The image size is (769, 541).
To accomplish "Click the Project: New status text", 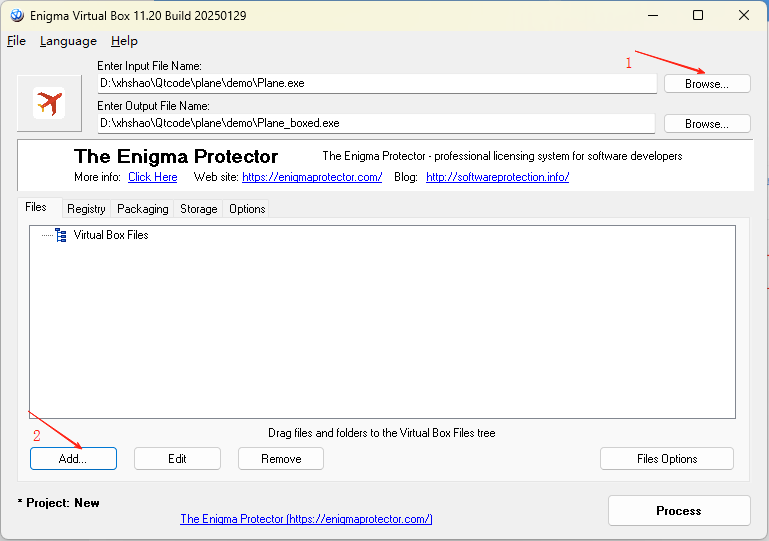I will click(x=59, y=503).
